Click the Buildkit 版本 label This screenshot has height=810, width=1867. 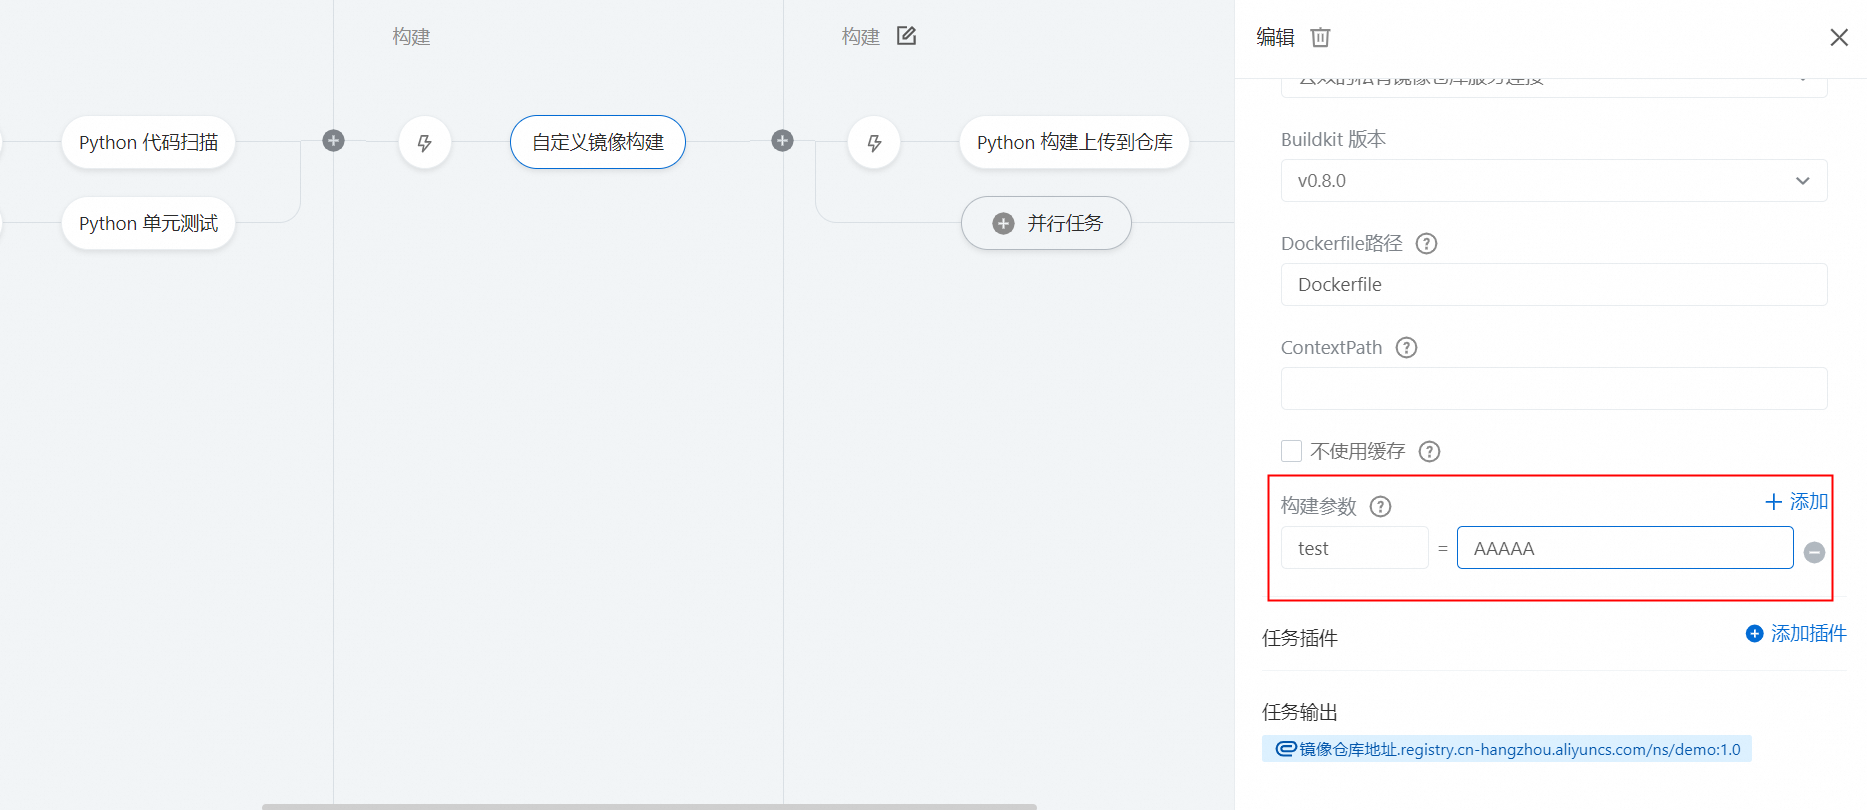(1333, 139)
